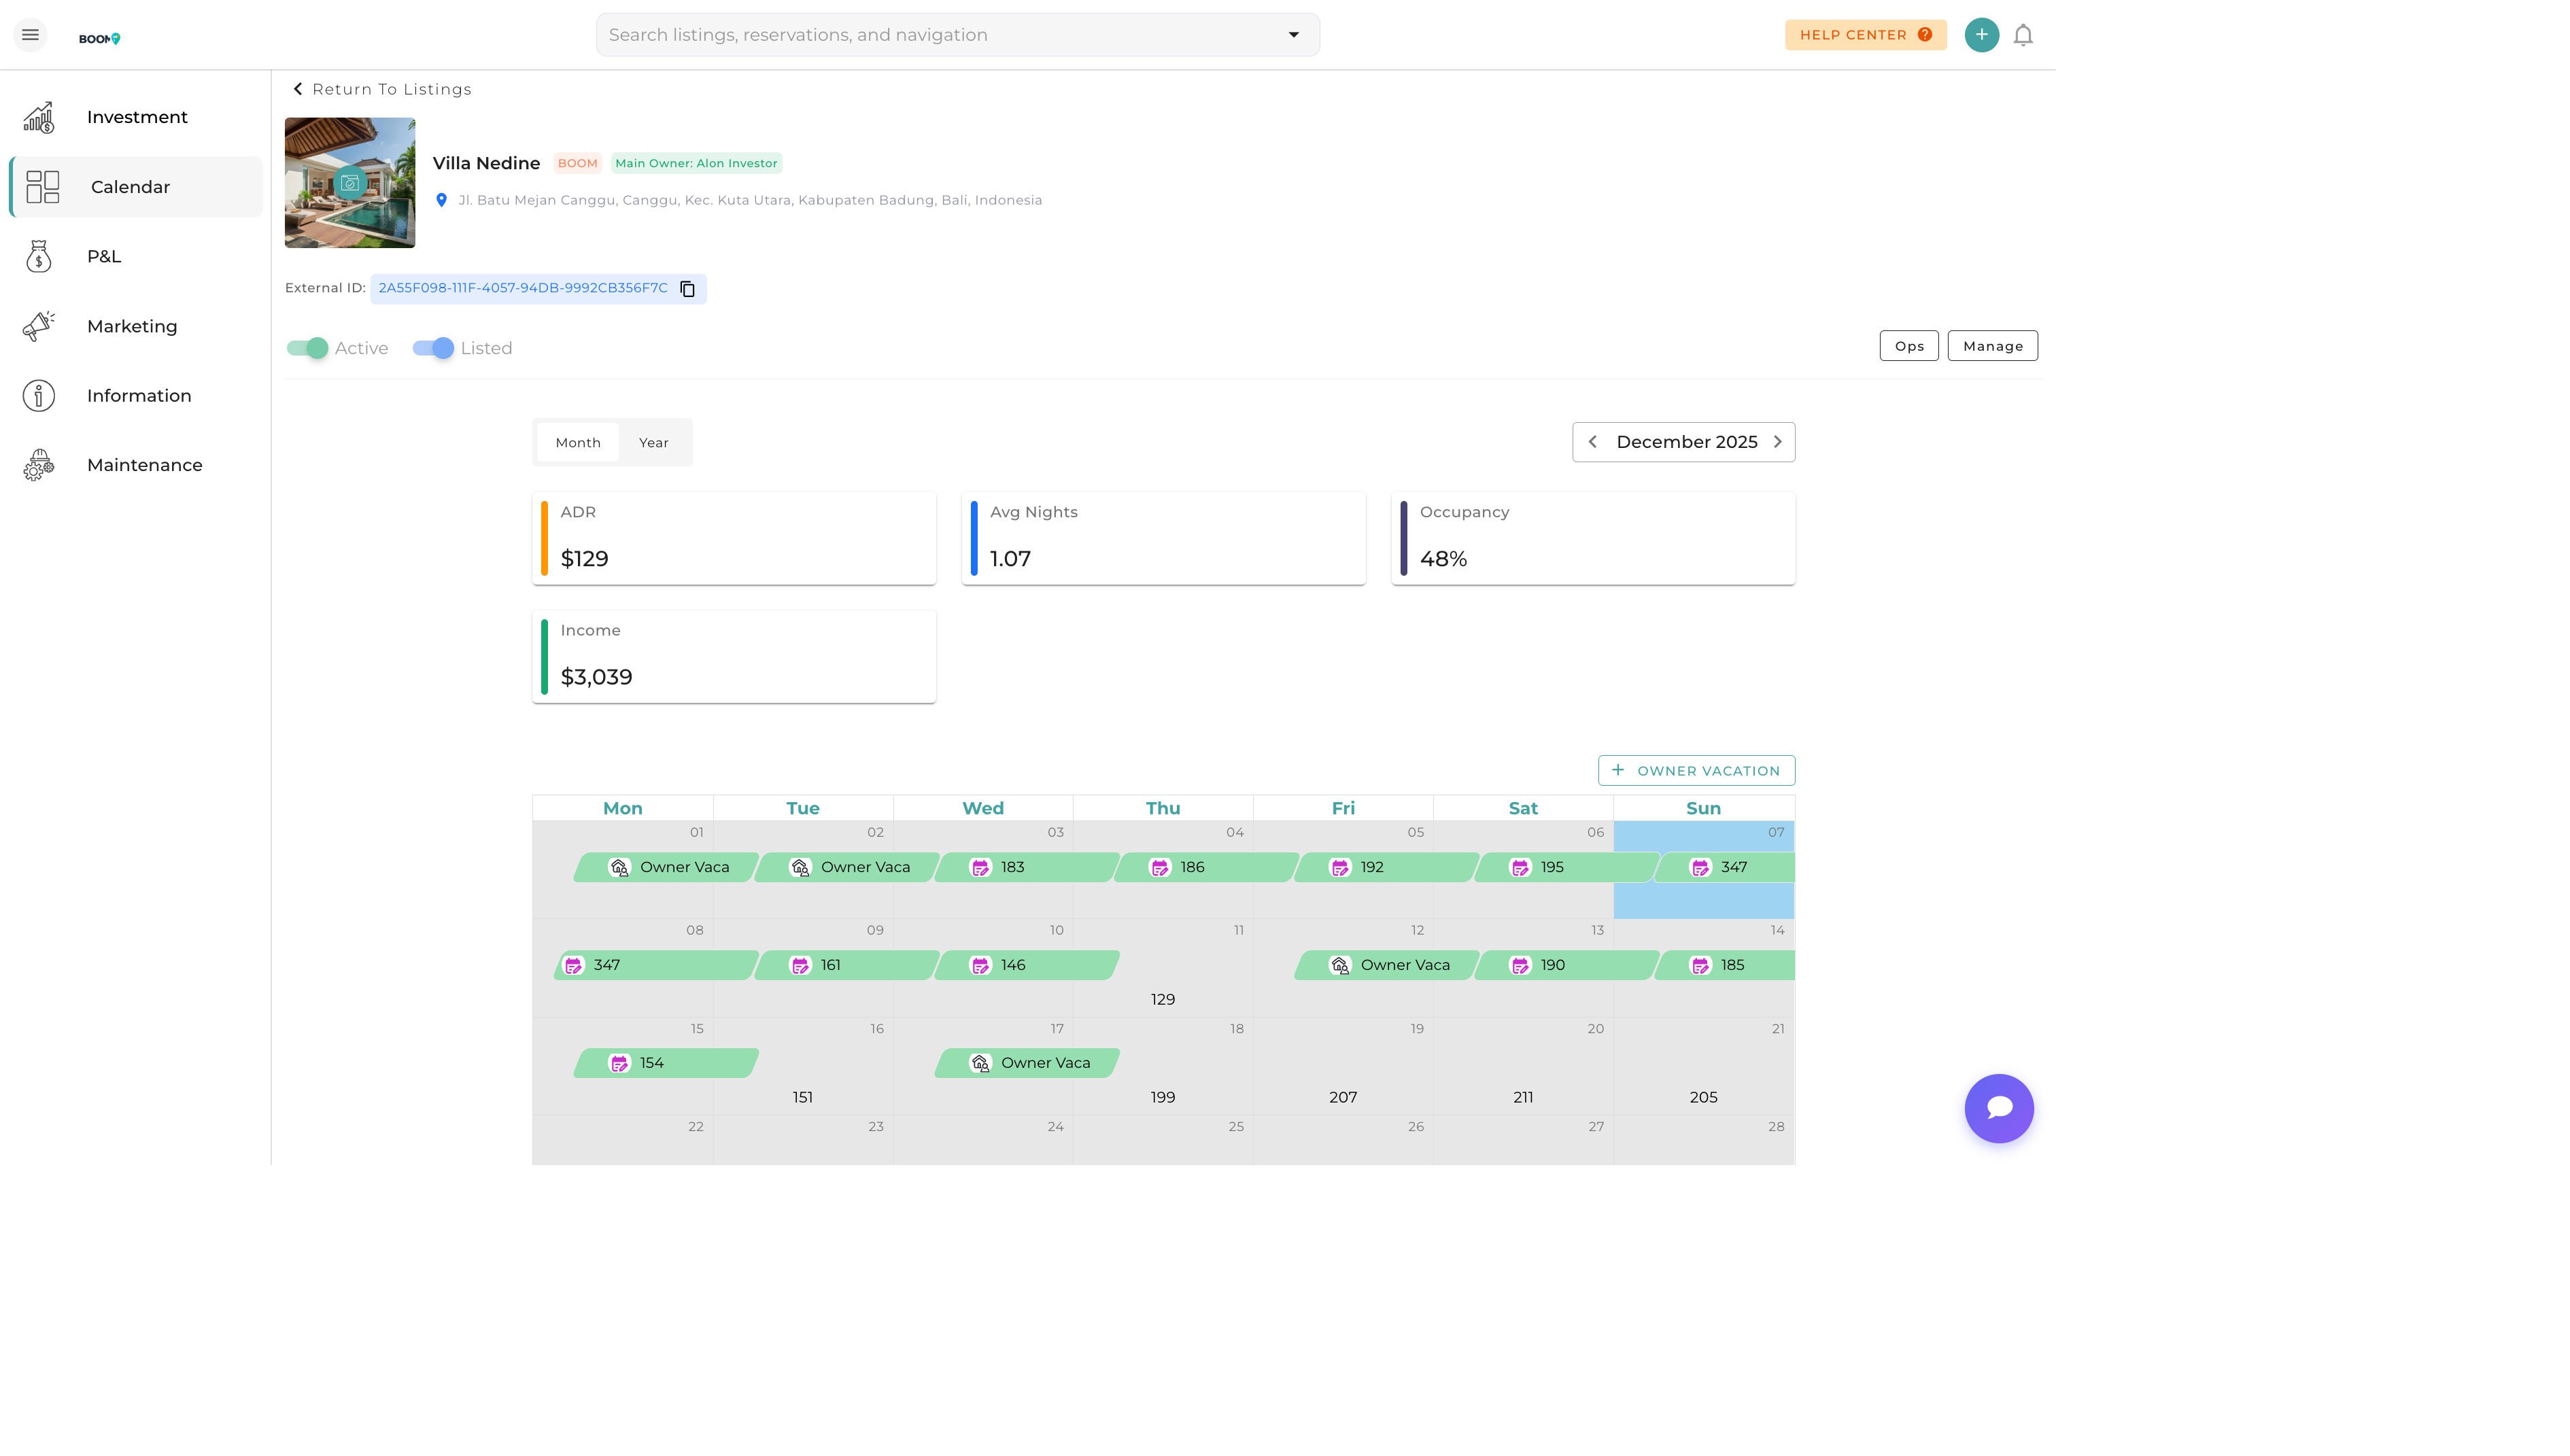Click the camera icon on villa photo
The image size is (2570, 1456).
pyautogui.click(x=350, y=183)
